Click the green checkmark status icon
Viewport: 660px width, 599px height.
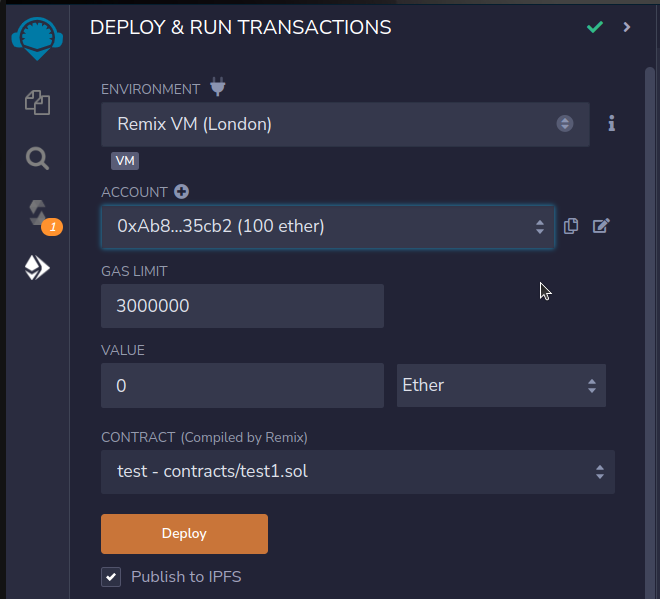pyautogui.click(x=595, y=27)
